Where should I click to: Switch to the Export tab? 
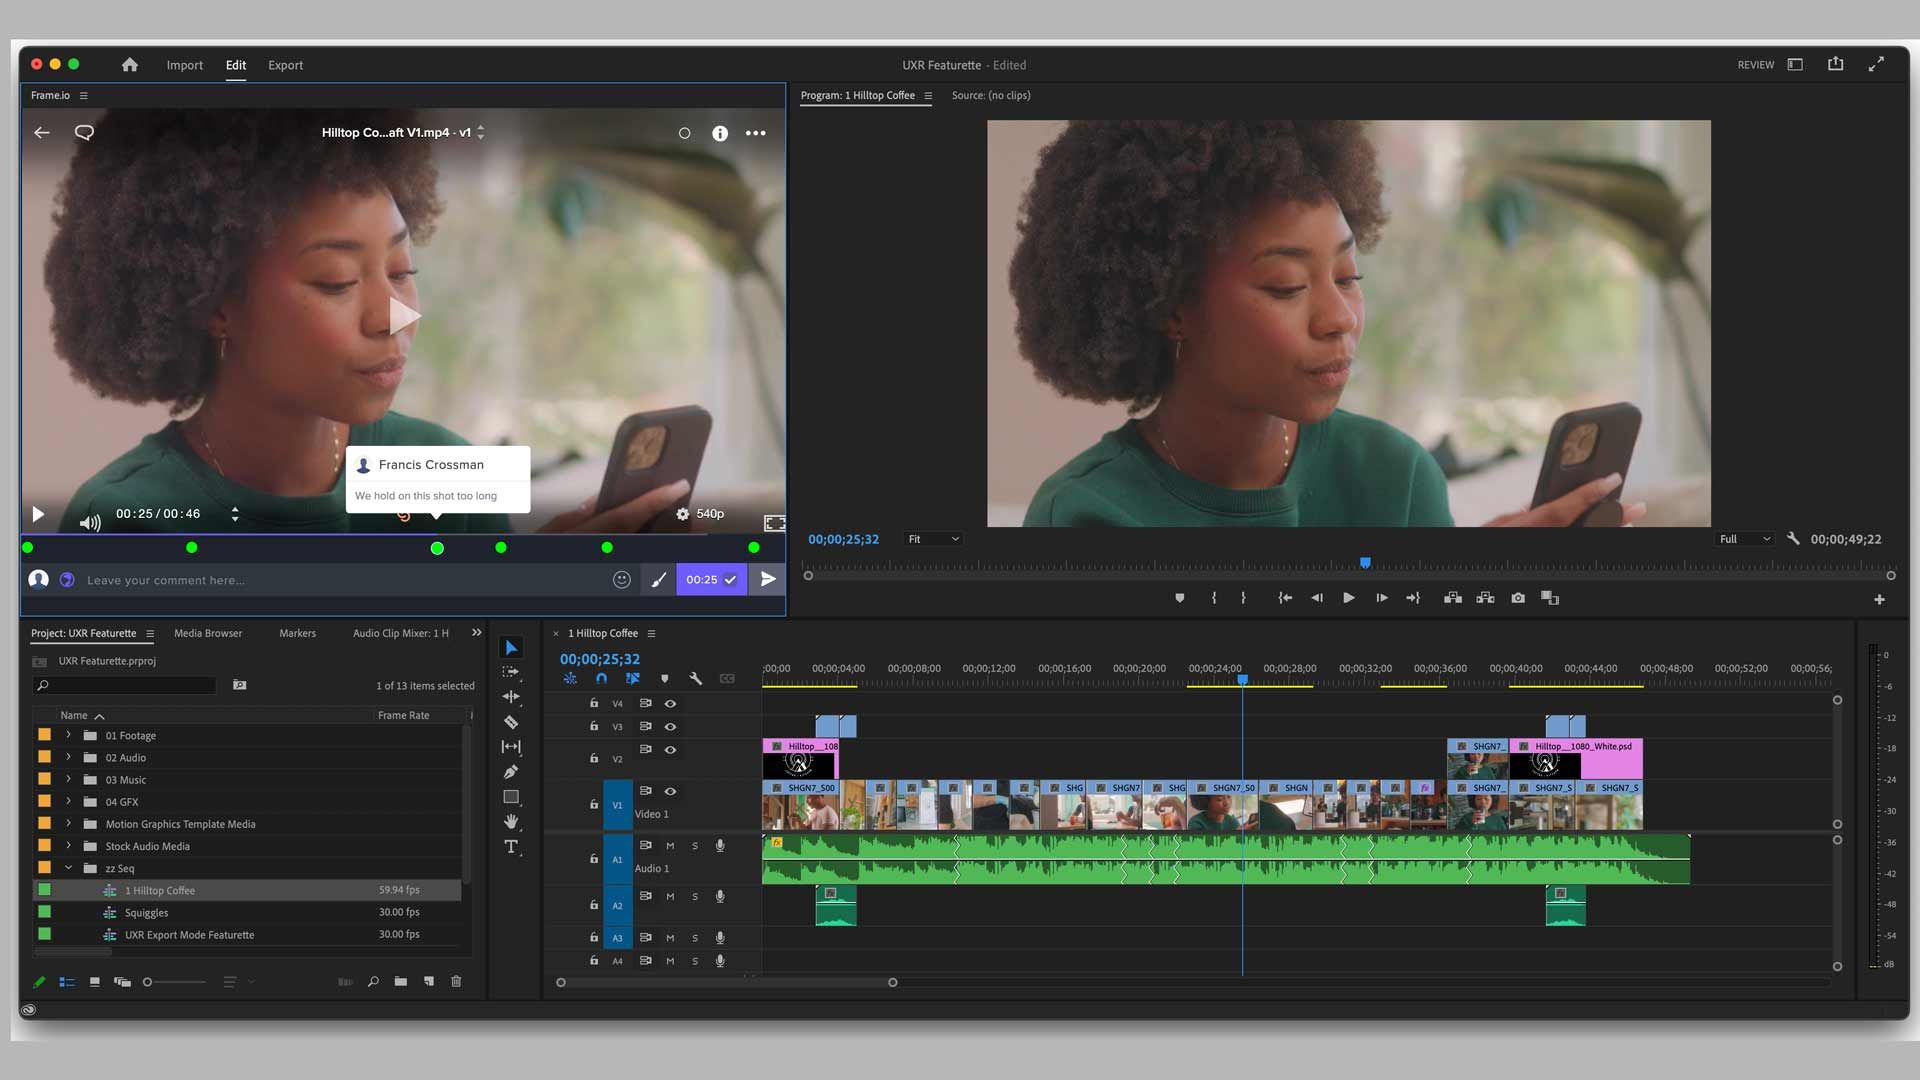[285, 65]
